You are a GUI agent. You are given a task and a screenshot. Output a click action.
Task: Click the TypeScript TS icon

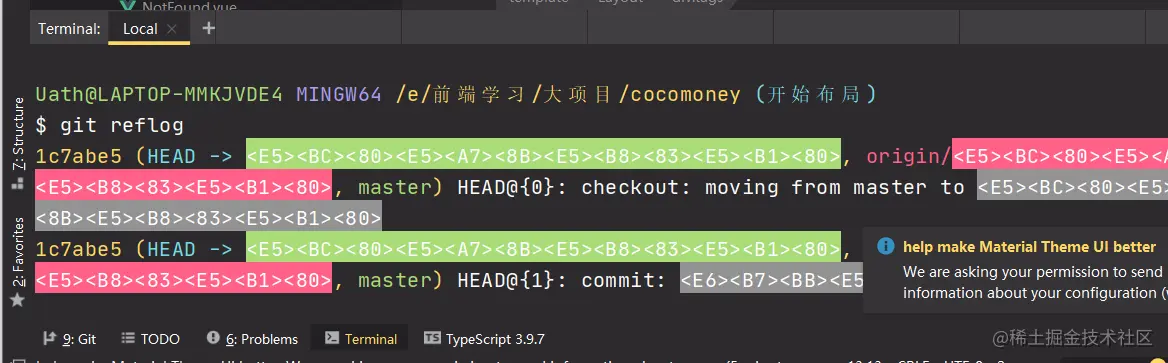(432, 338)
